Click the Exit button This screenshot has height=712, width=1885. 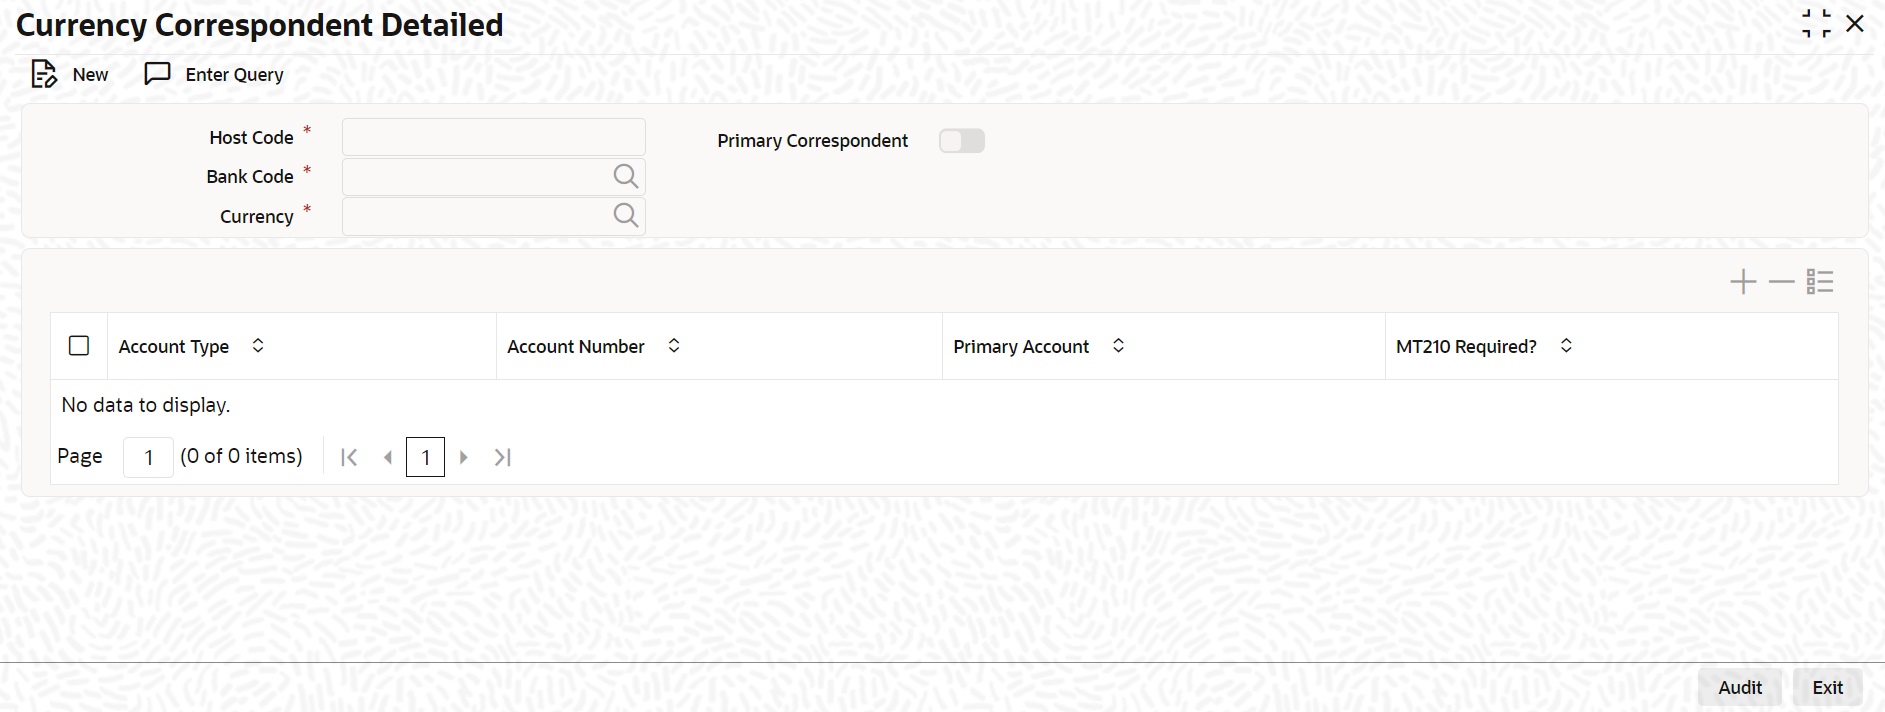tap(1828, 688)
